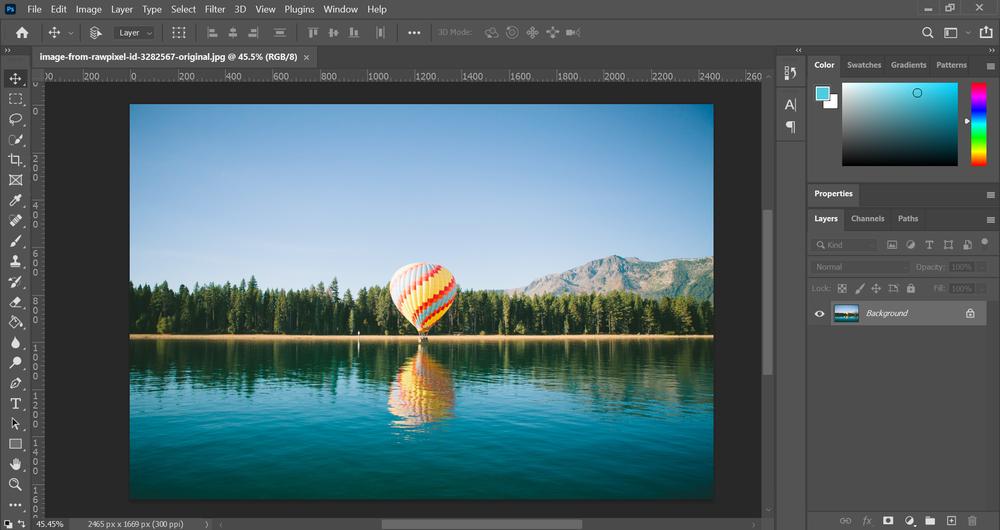Select the Brush tool
1000x530 pixels.
[15, 241]
